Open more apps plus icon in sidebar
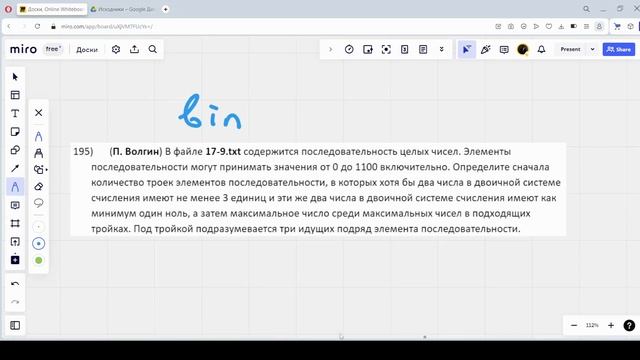This screenshot has width=640, height=360. 15,260
